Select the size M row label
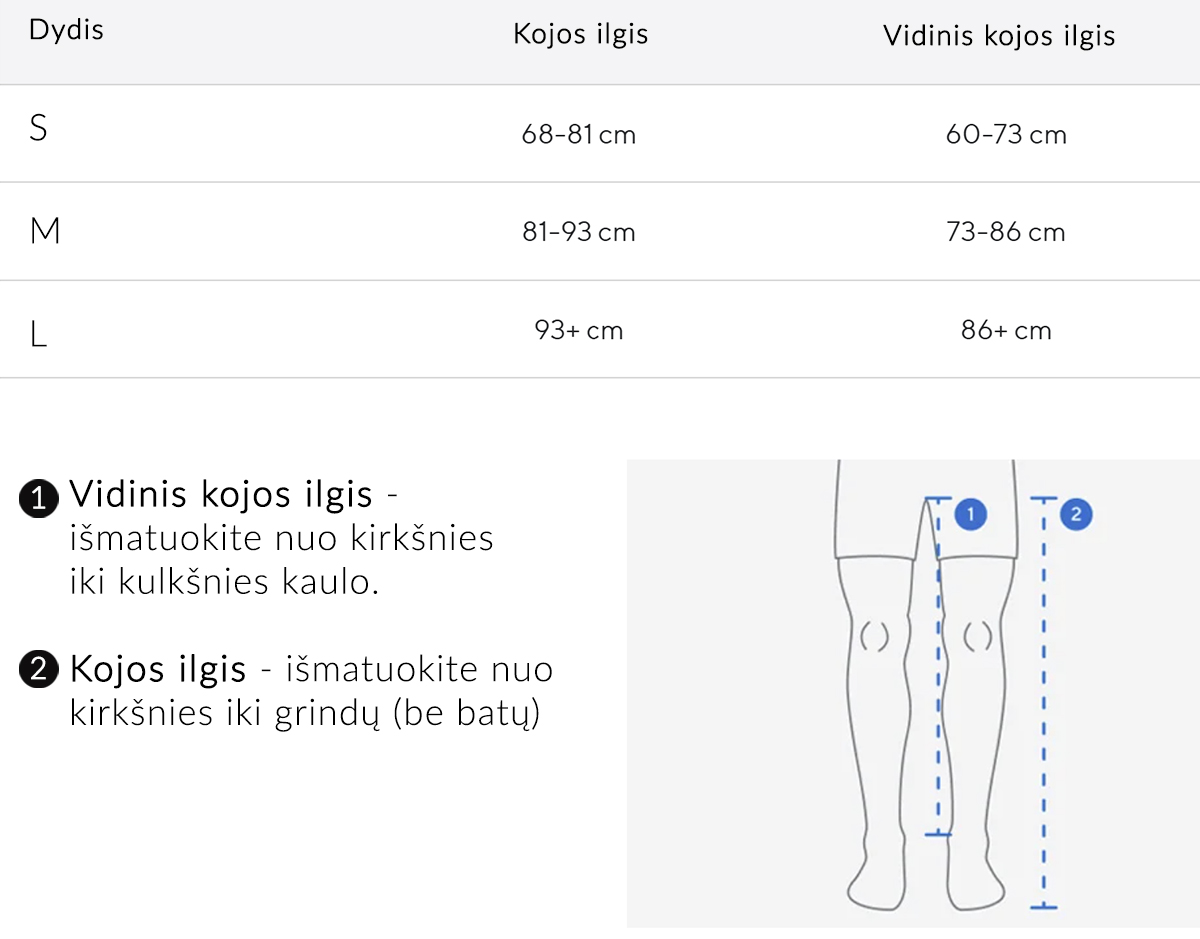Image resolution: width=1200 pixels, height=939 pixels. (45, 231)
